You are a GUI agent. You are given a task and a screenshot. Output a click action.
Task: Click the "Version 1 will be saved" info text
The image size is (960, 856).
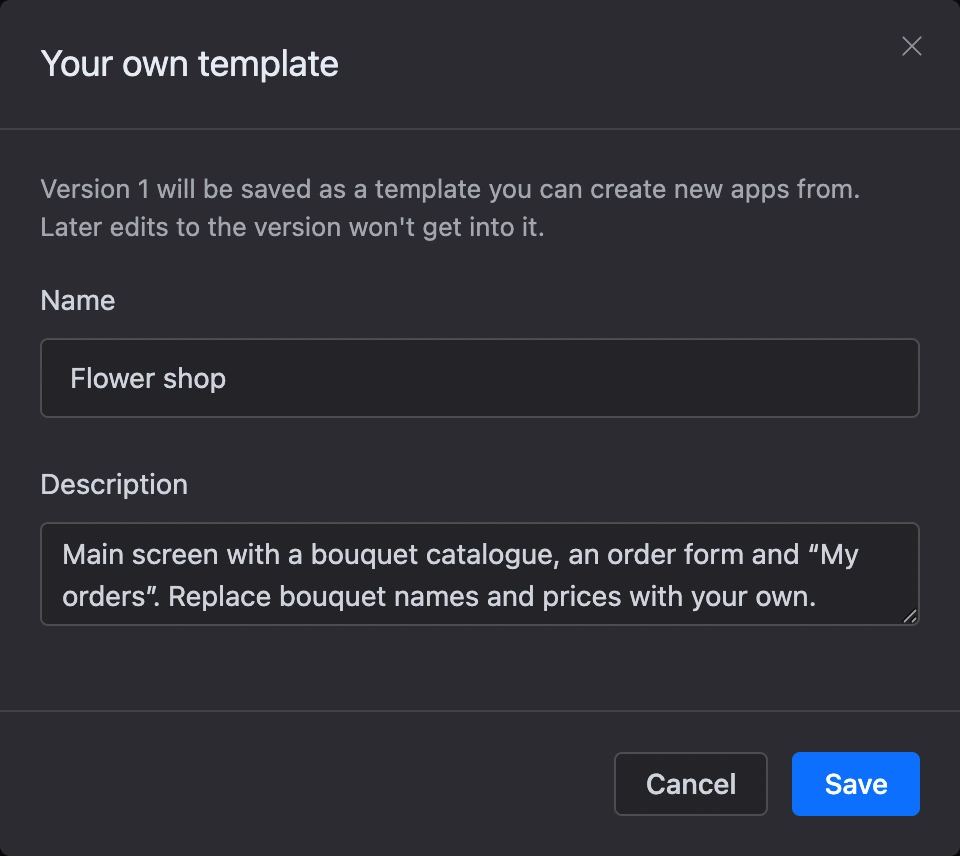click(450, 208)
